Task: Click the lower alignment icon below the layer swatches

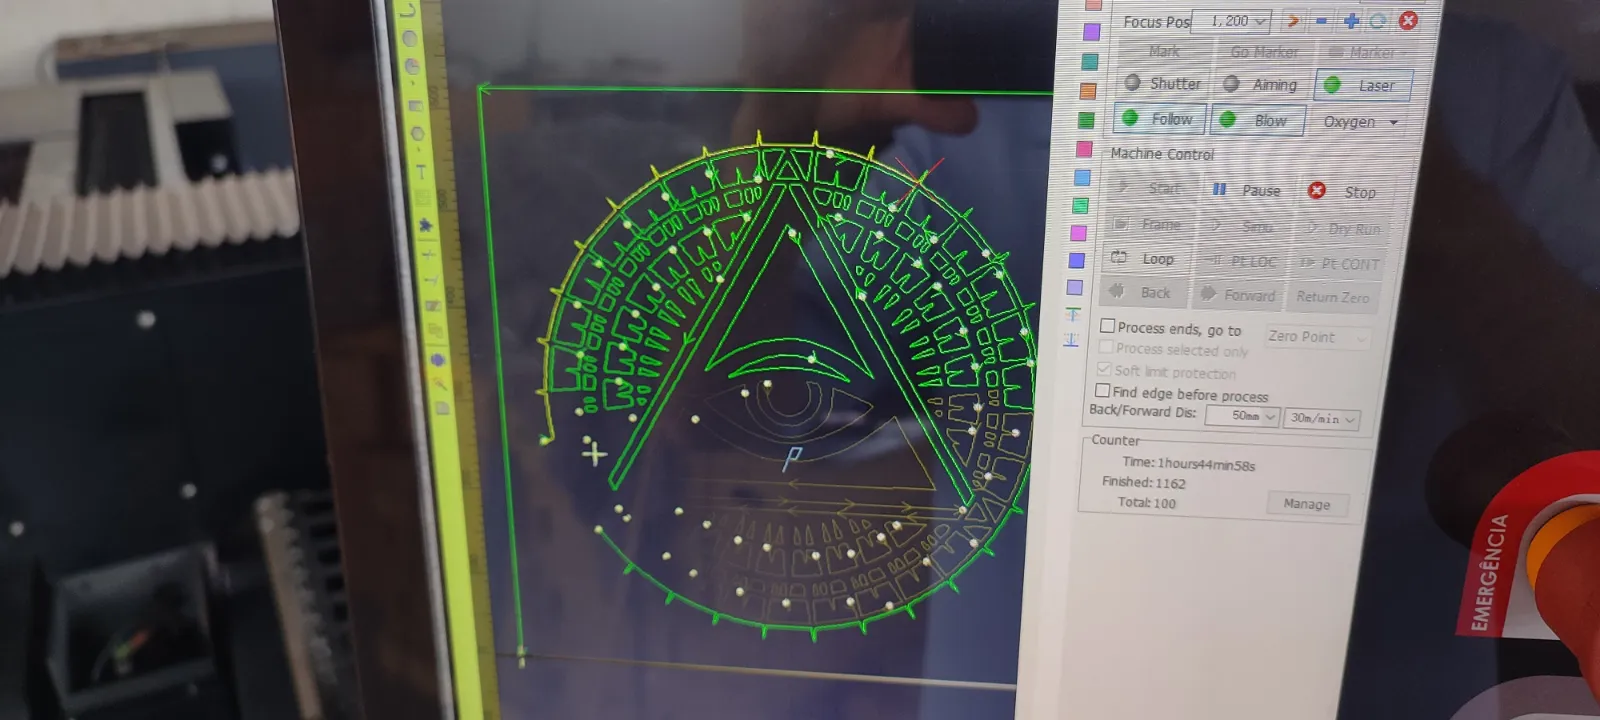Action: pyautogui.click(x=1071, y=339)
